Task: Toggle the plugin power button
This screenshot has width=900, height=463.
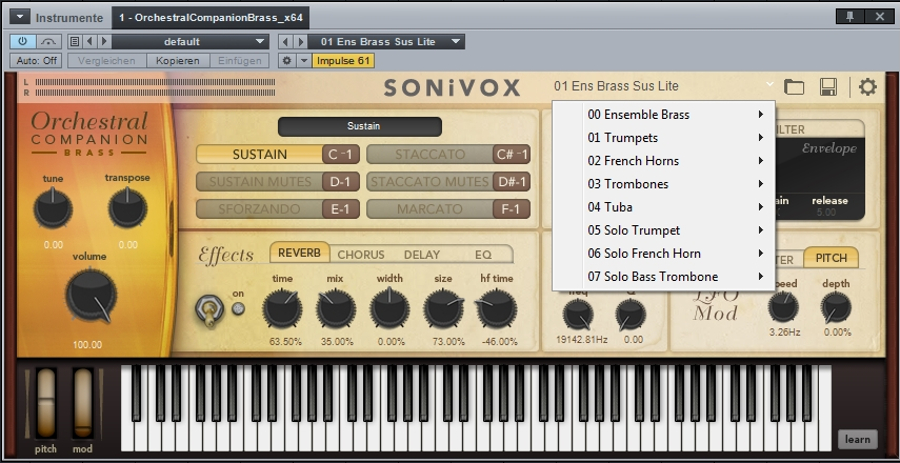Action: 23,41
